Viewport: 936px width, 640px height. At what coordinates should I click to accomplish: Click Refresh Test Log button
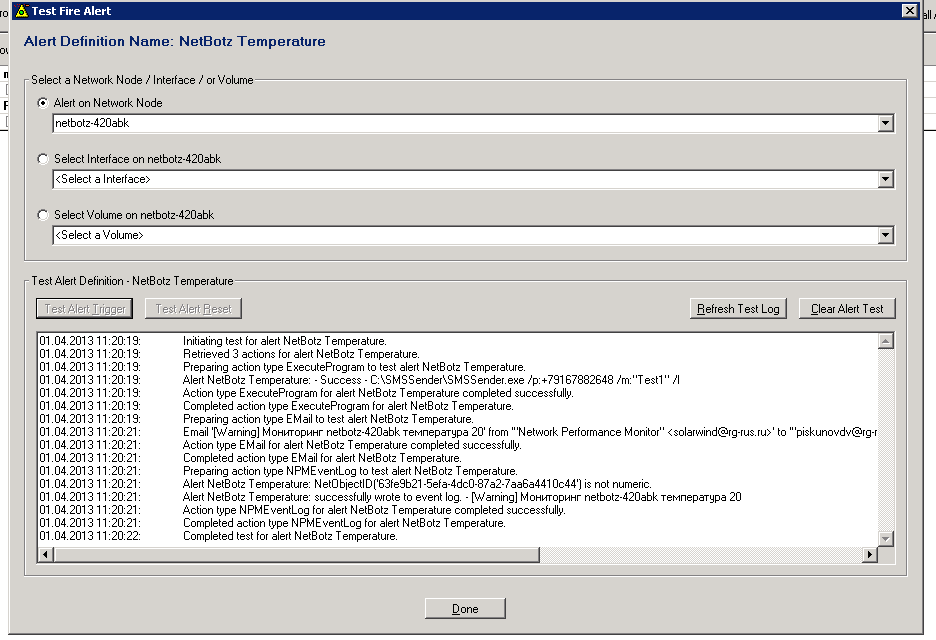[738, 309]
